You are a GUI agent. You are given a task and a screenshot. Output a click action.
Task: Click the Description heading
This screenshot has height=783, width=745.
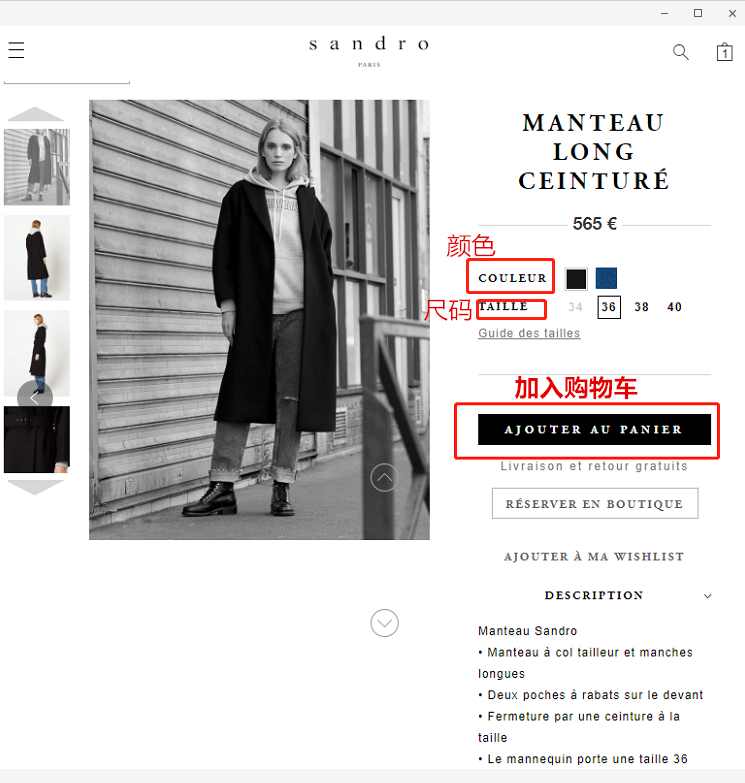point(594,595)
